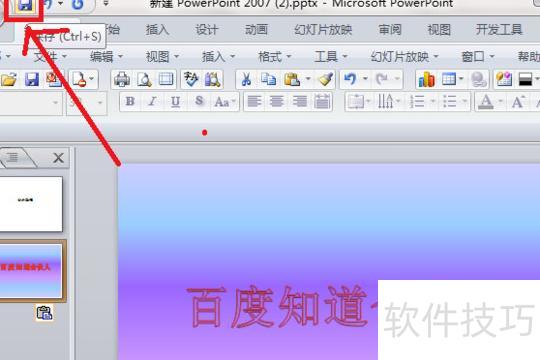Click the Paste Options smart tag icon

(44, 313)
